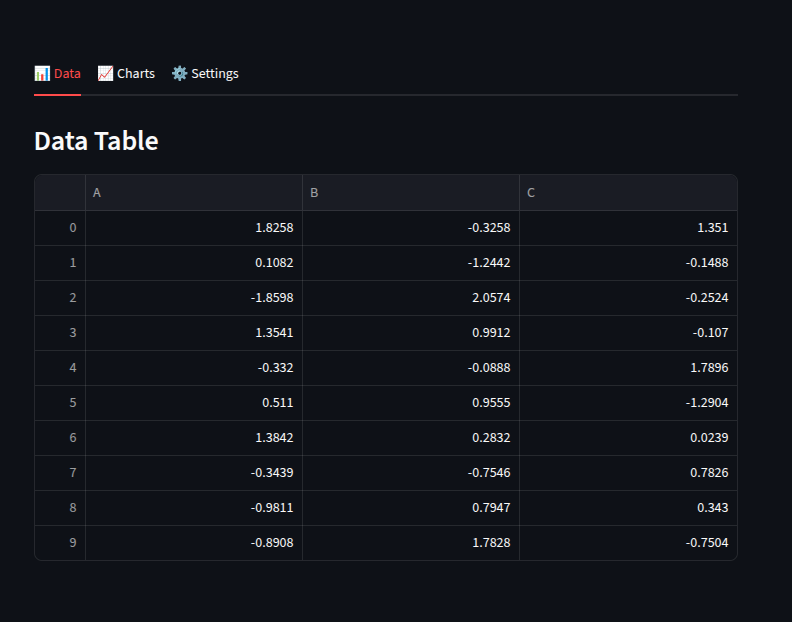
Task: Select cell with value 1.8258
Action: coord(194,228)
